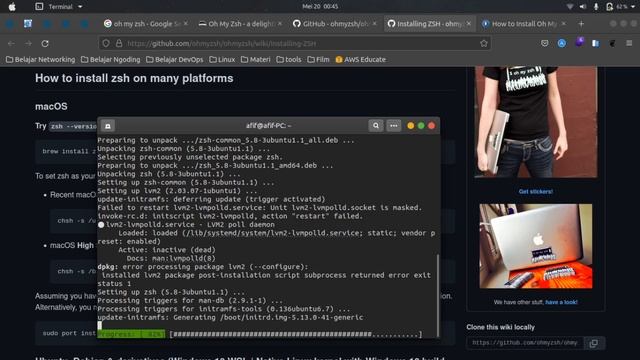Open the AWS Educate bookmark
The image size is (640, 360).
coord(360,60)
